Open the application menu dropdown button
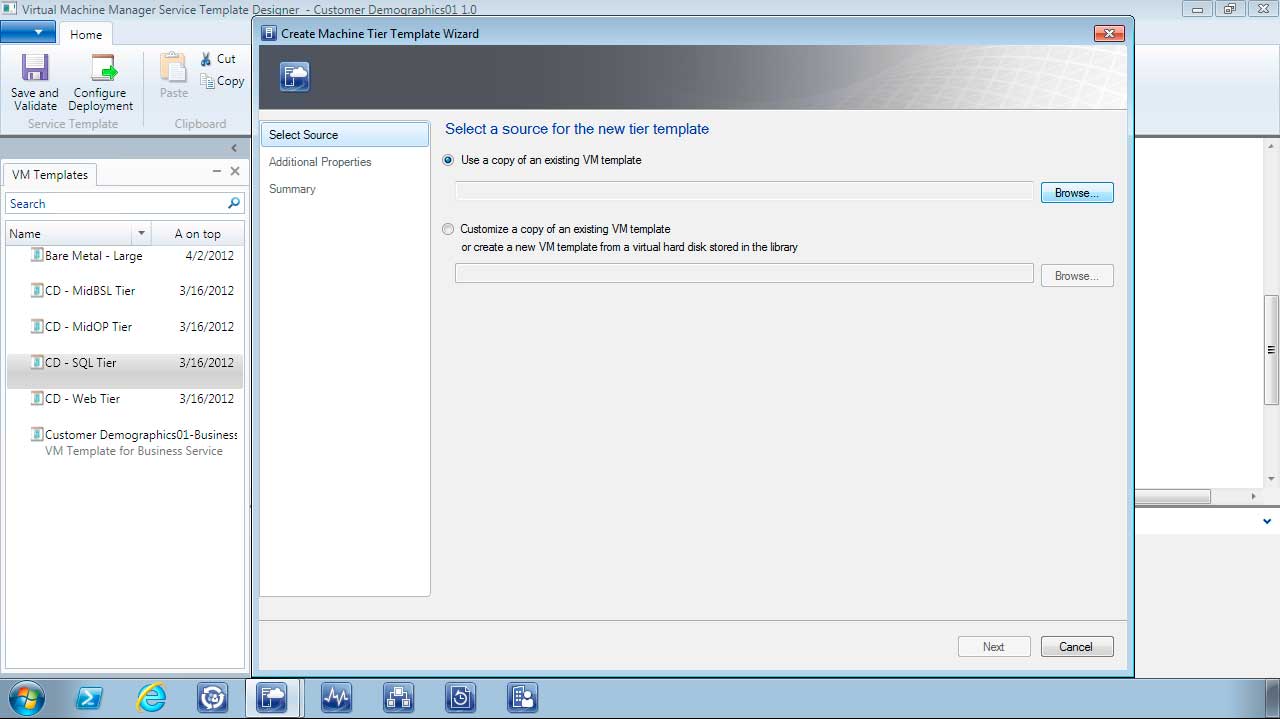 point(28,32)
